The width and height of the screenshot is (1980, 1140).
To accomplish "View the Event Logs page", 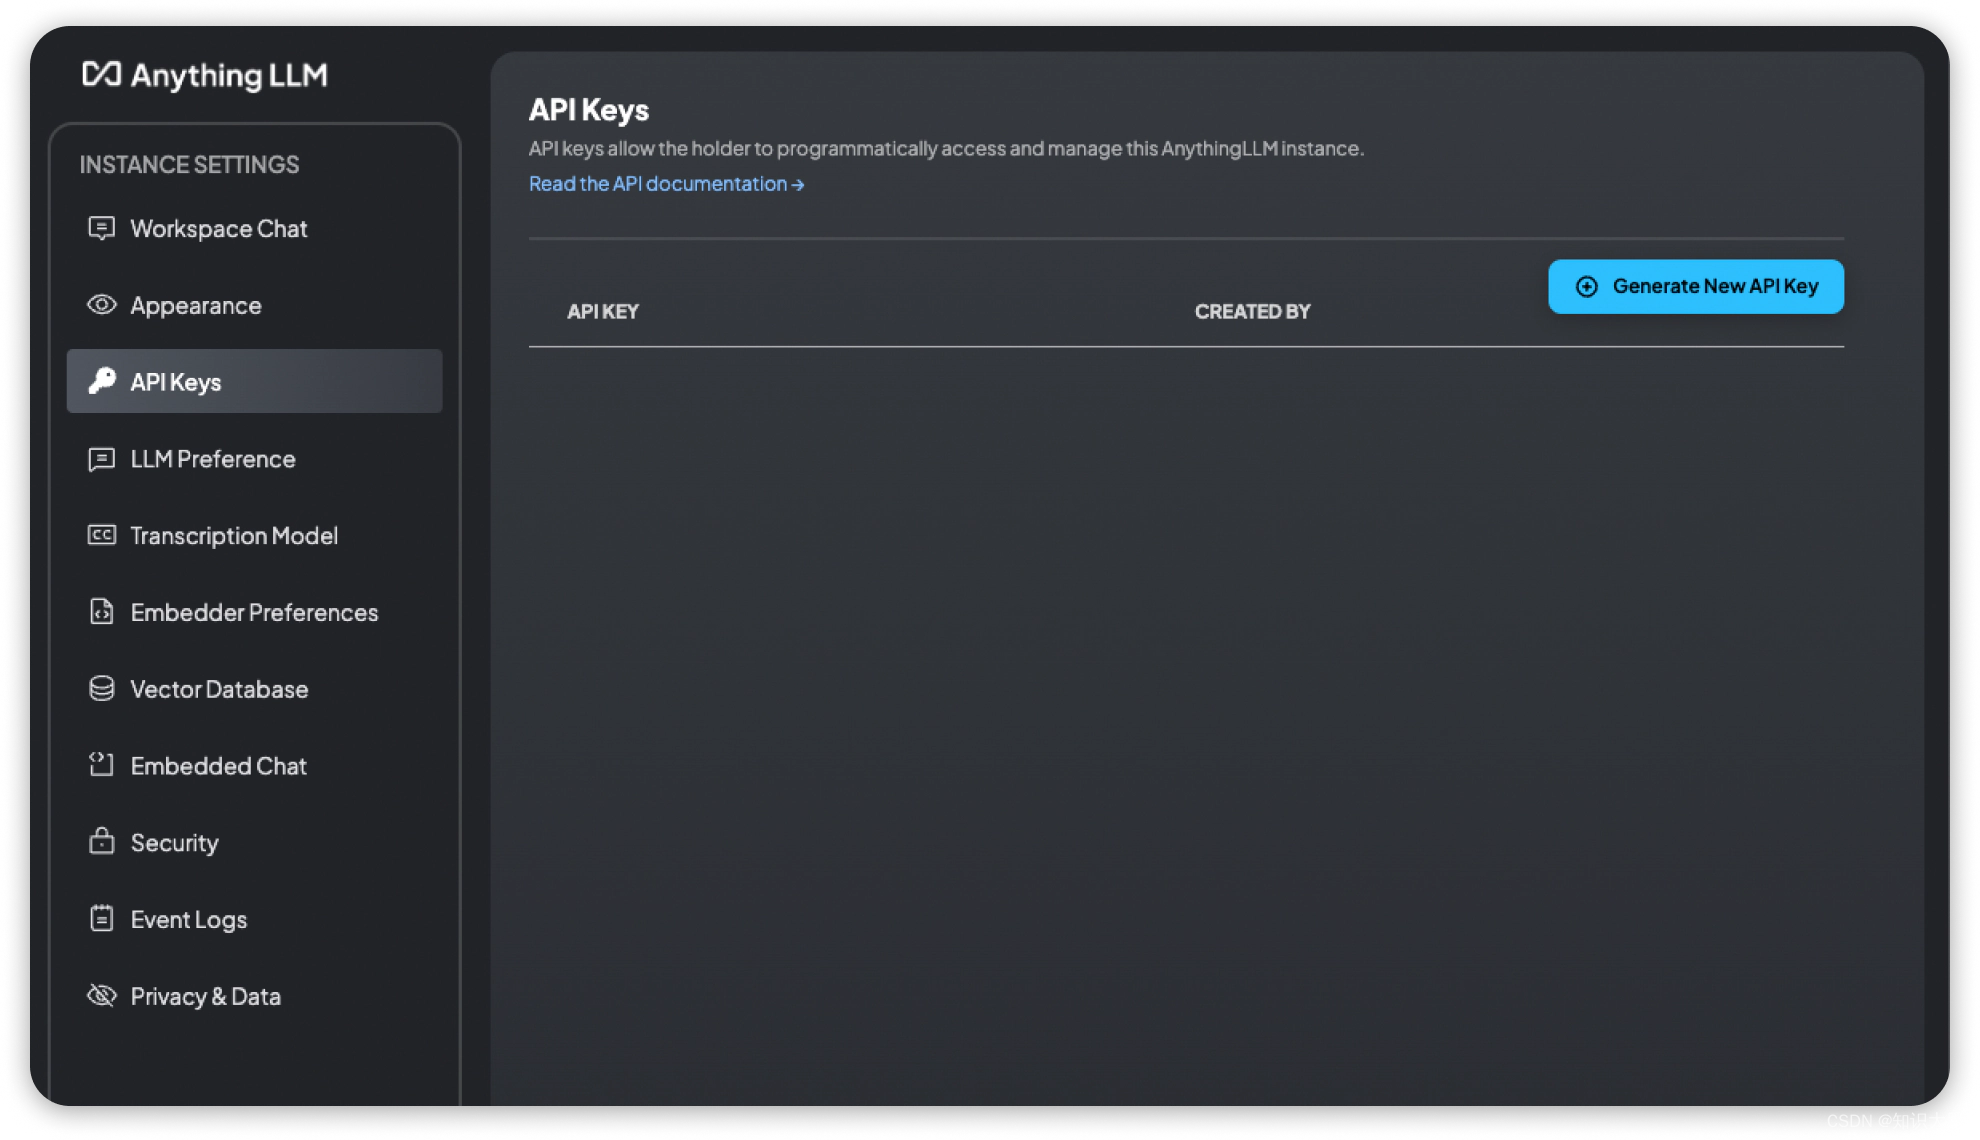I will [x=254, y=919].
